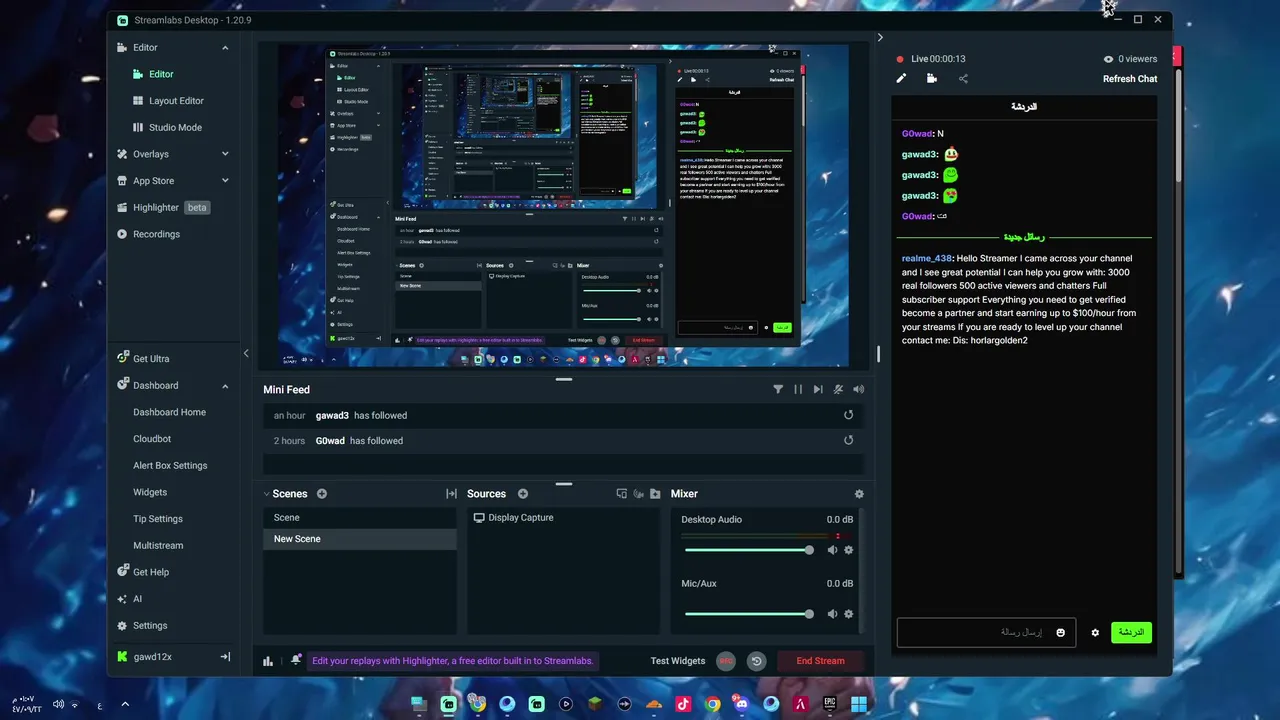This screenshot has width=1280, height=720.
Task: Open the chat emoji picker
Action: pyautogui.click(x=1061, y=632)
